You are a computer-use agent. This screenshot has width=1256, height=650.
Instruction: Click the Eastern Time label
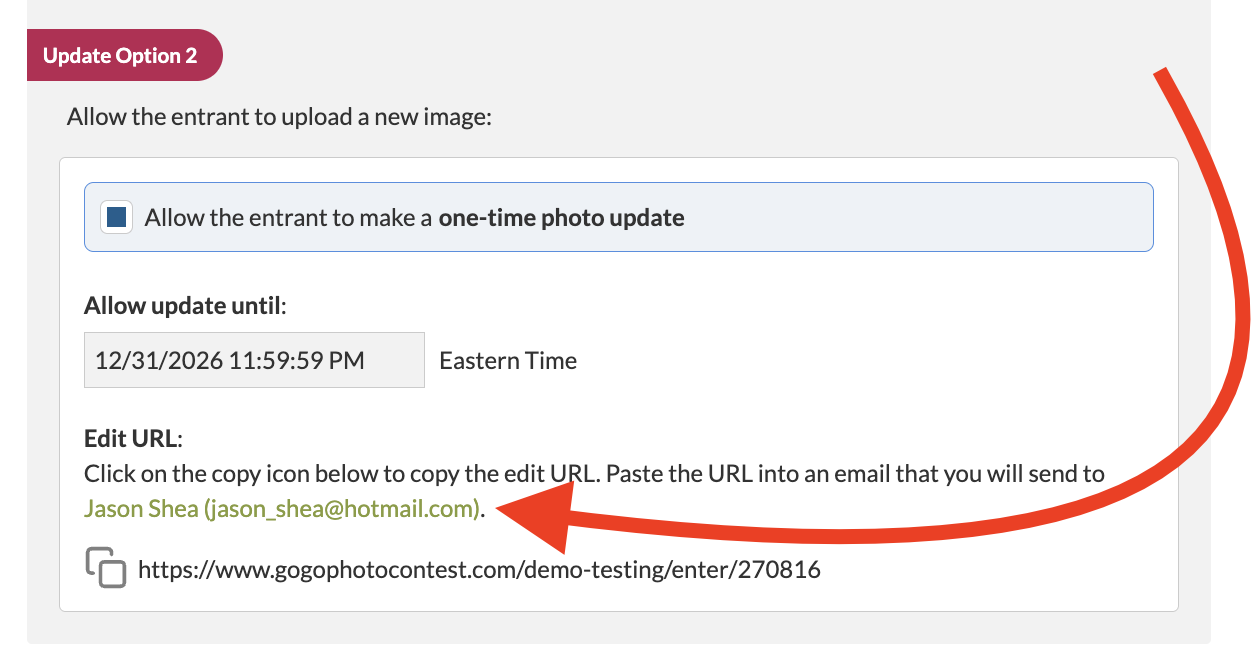tap(508, 361)
